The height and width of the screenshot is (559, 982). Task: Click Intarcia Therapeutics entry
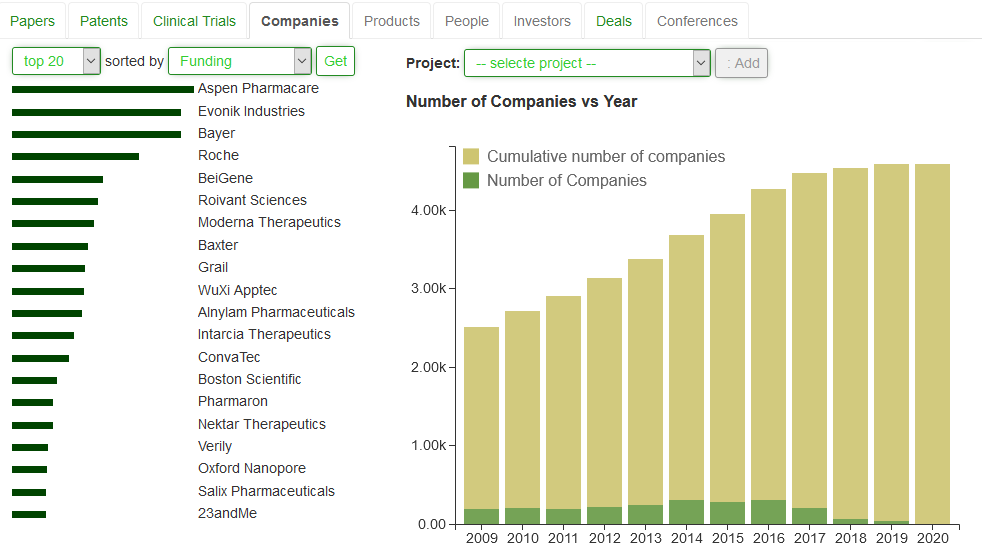264,334
